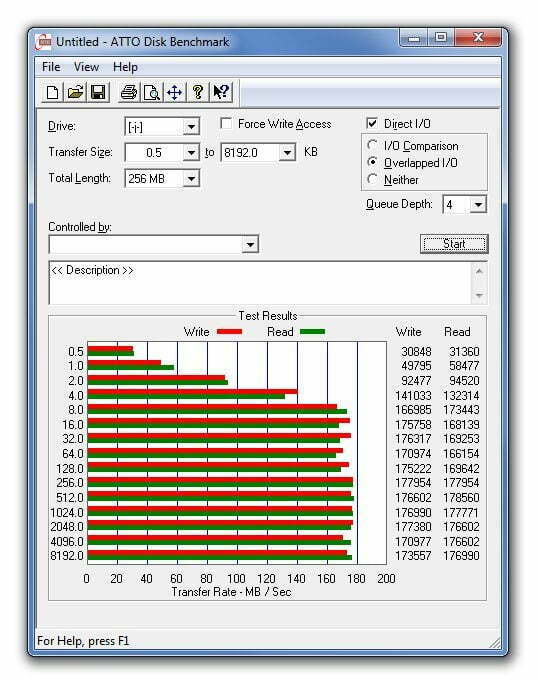The width and height of the screenshot is (538, 682).
Task: Open the View menu
Action: point(86,67)
